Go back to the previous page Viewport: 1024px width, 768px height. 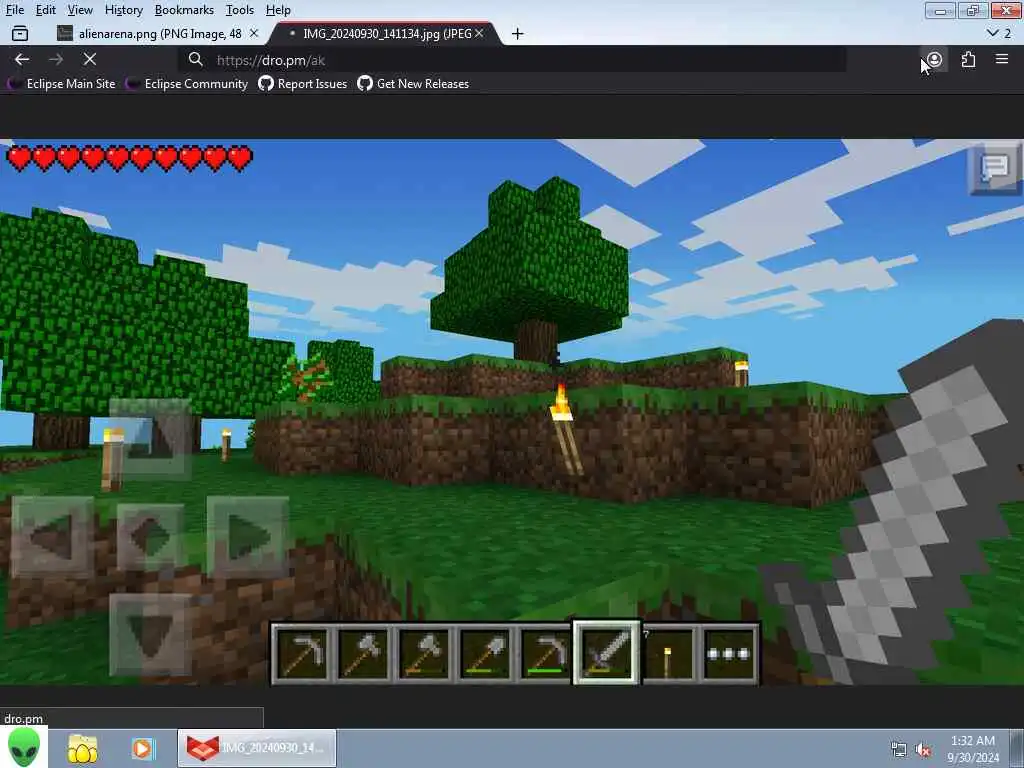22,59
